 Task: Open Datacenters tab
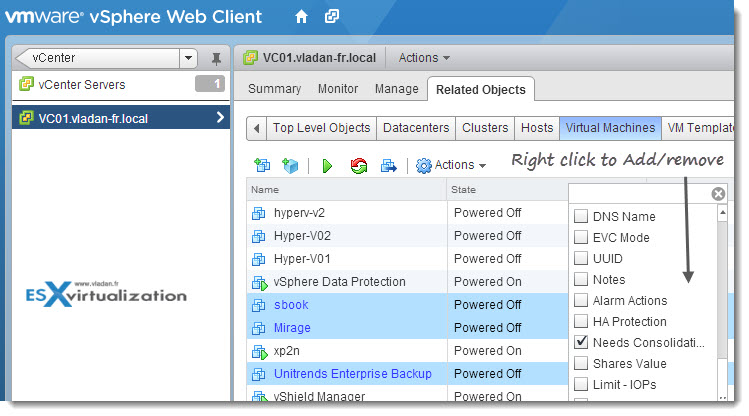(x=416, y=128)
